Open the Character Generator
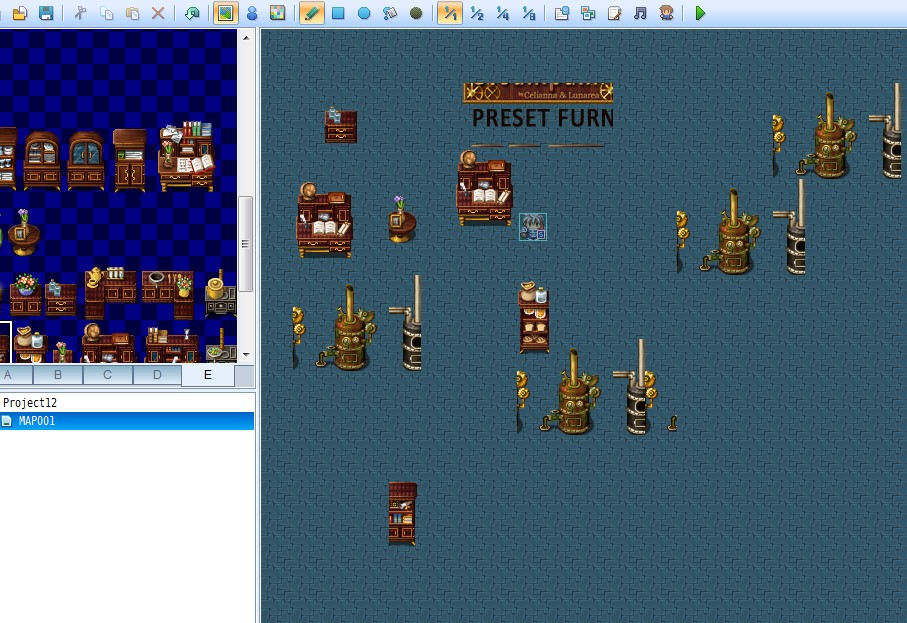 (x=666, y=13)
